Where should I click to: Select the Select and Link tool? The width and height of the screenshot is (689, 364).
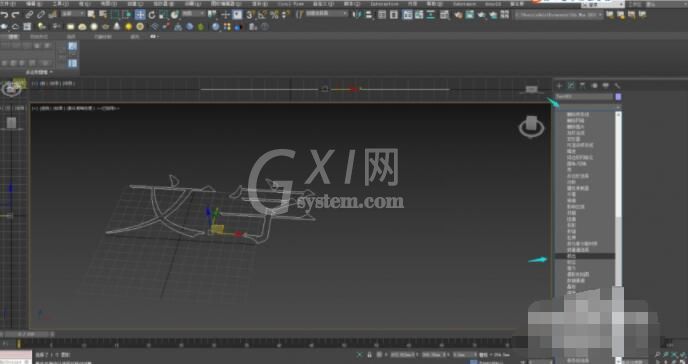(29, 15)
